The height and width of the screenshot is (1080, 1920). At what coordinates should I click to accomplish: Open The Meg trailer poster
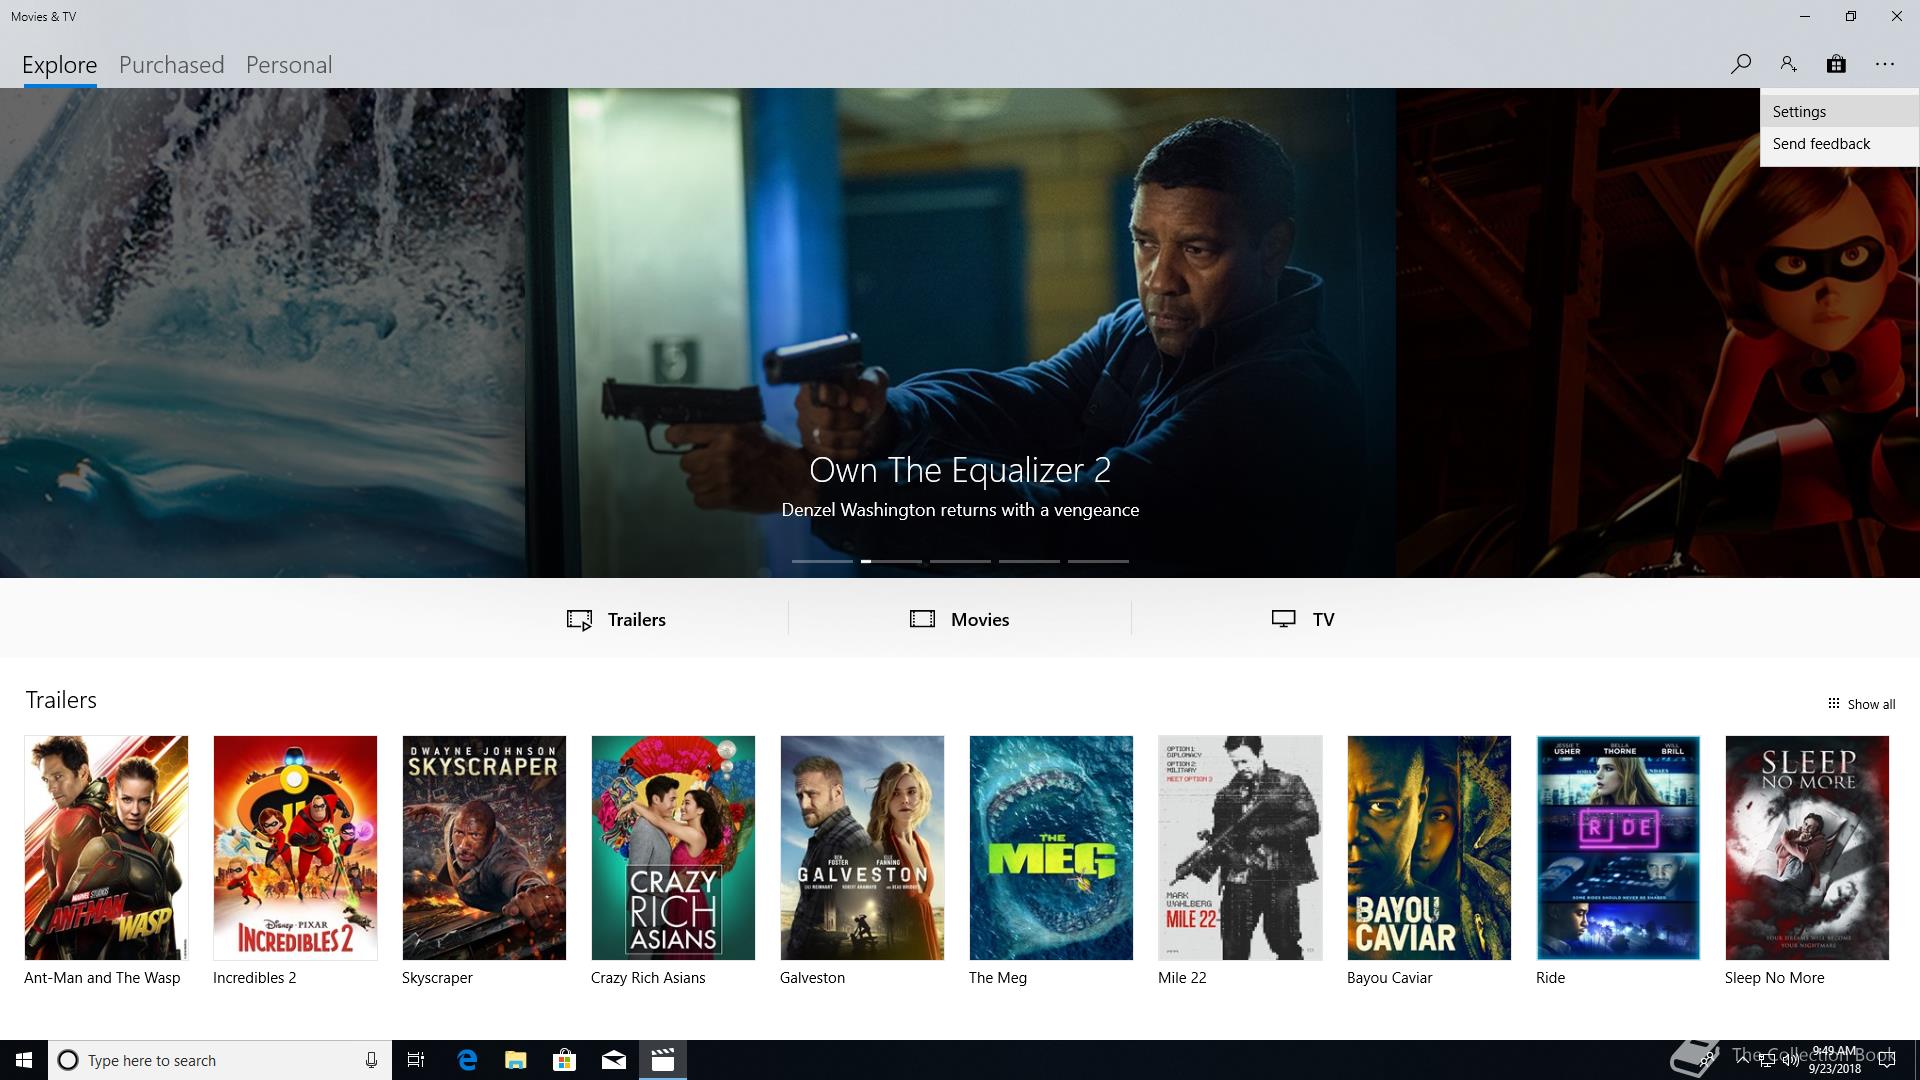click(1051, 848)
